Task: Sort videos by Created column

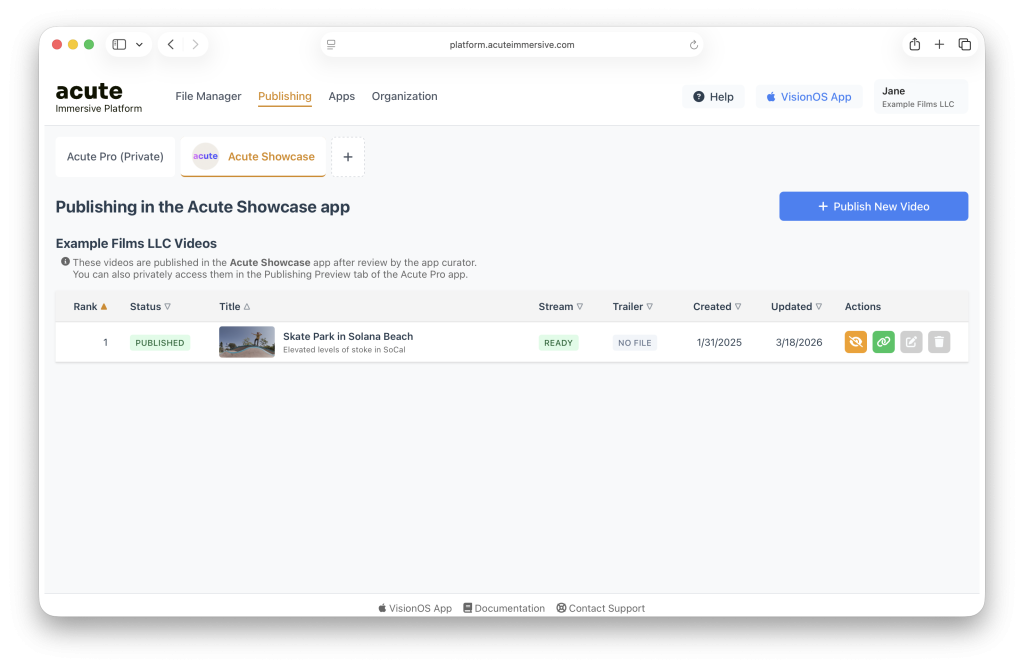Action: (717, 307)
